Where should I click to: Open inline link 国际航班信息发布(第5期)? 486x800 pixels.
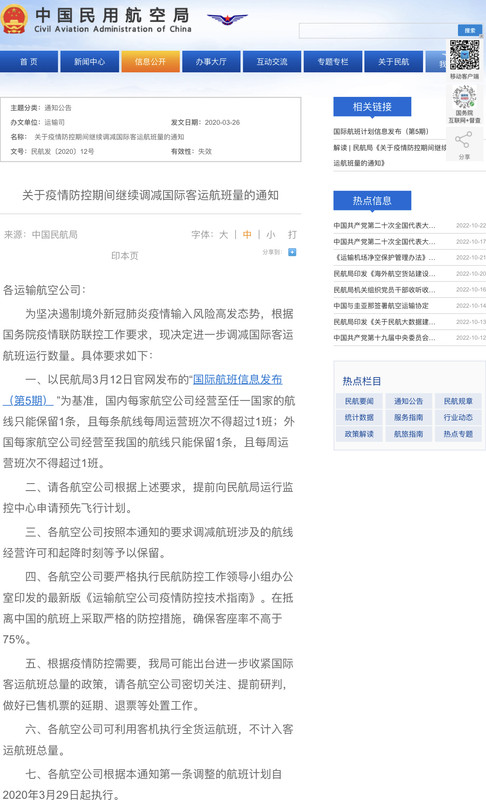(x=237, y=380)
